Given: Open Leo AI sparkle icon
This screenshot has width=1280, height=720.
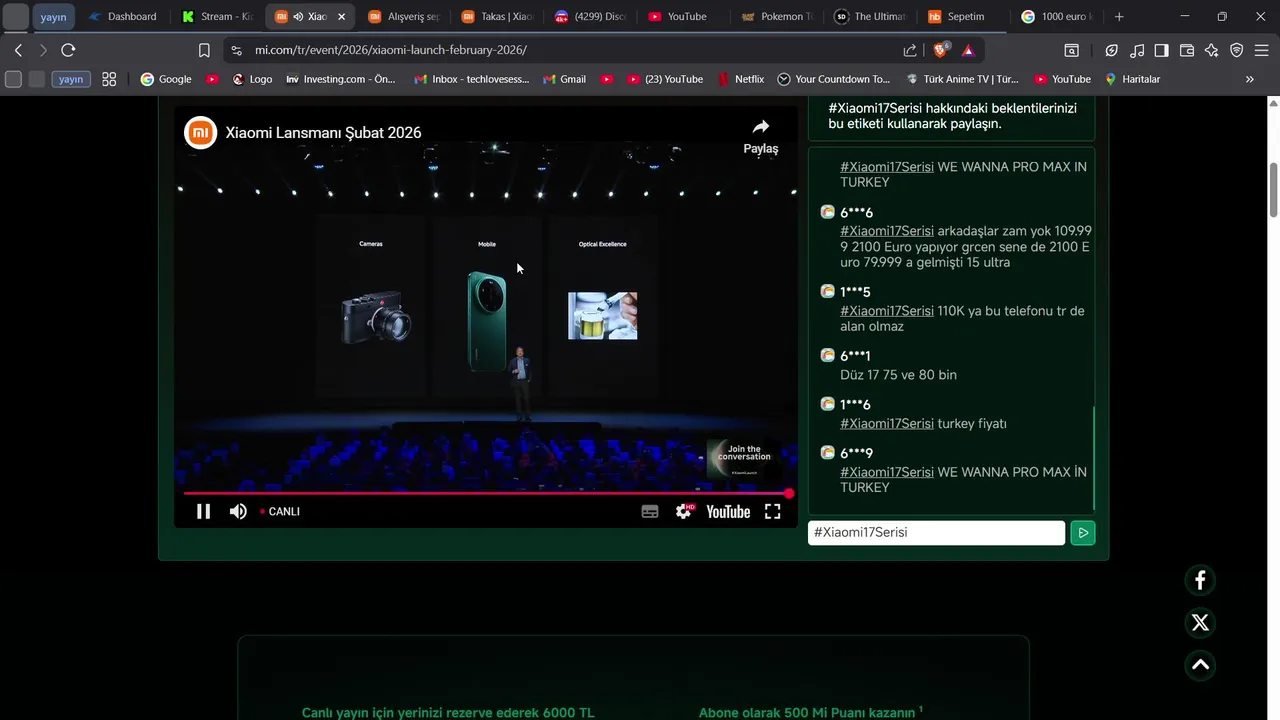Looking at the screenshot, I should point(1212,50).
